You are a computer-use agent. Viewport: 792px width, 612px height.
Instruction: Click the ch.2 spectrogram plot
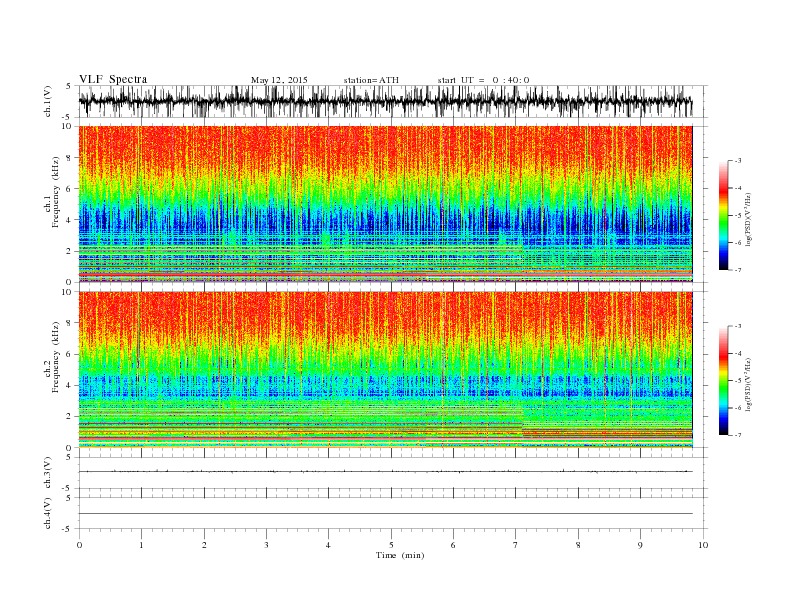pos(385,370)
